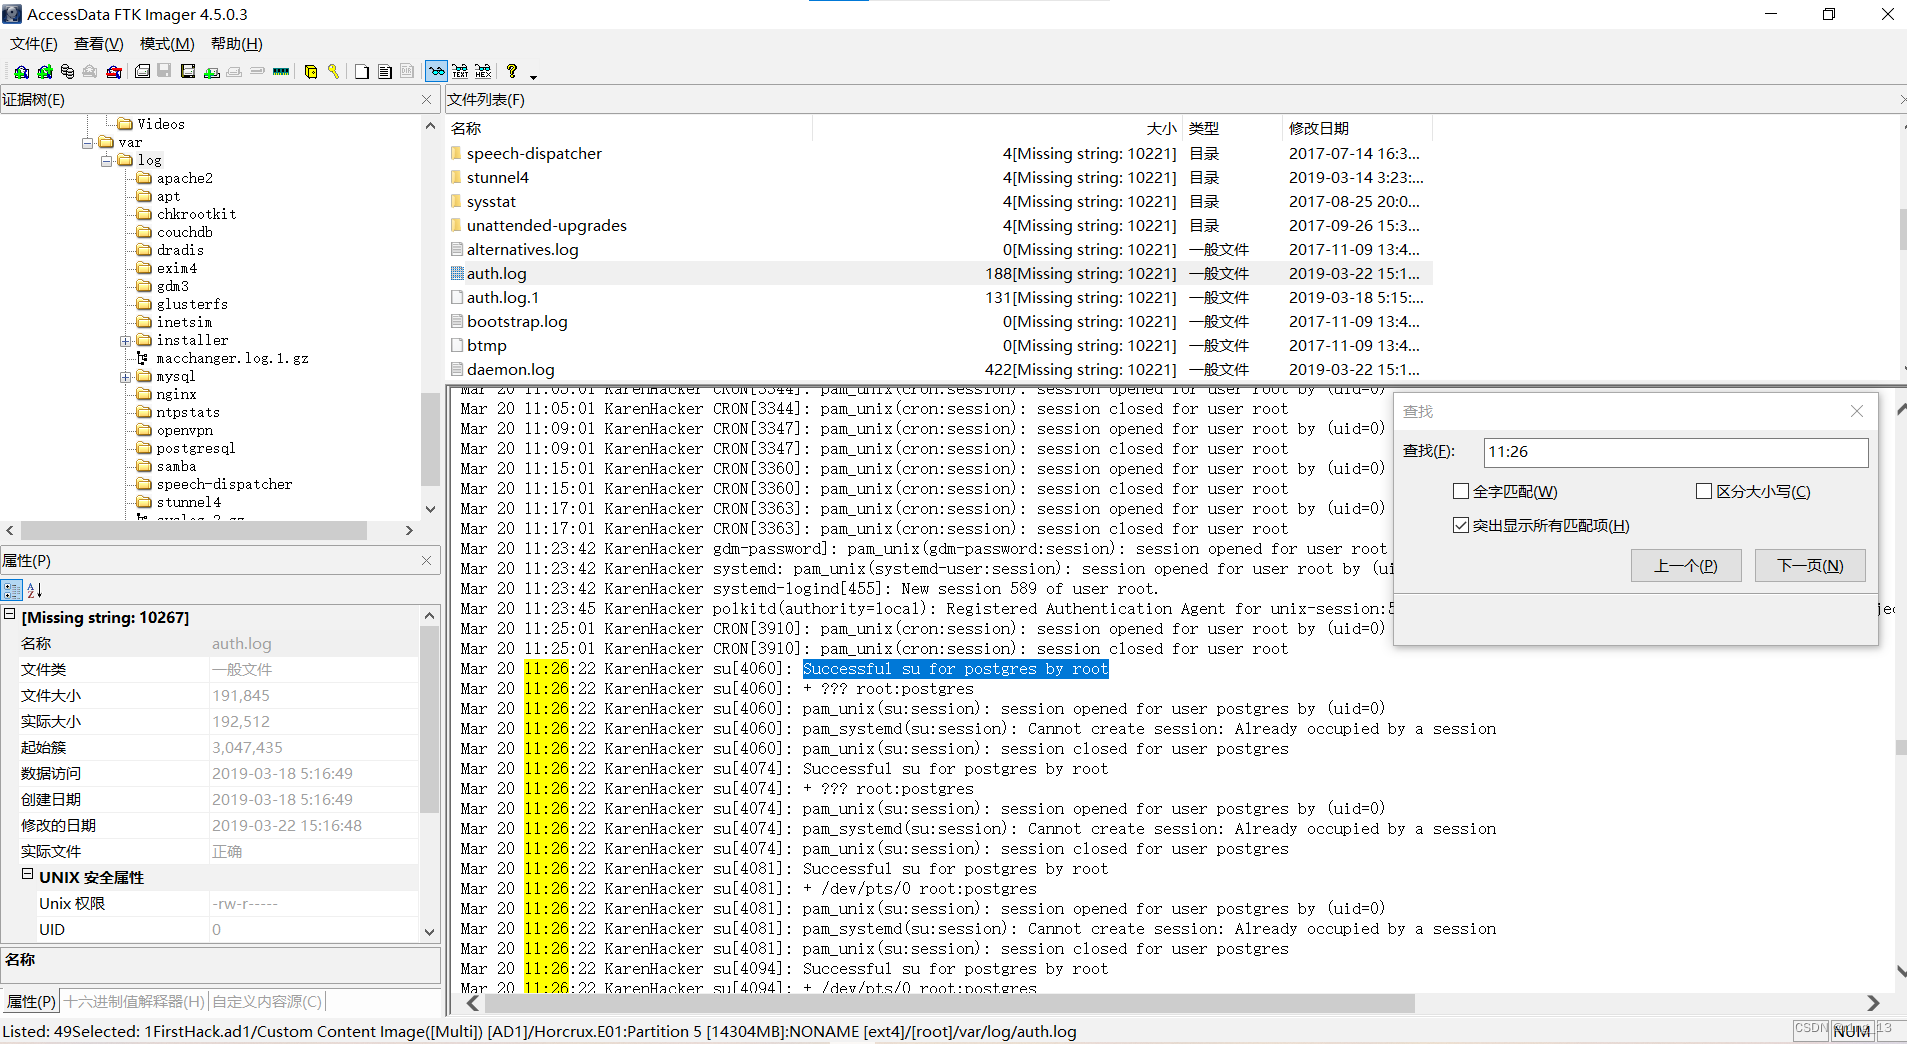This screenshot has width=1907, height=1044.
Task: Close the 查找 dialog
Action: [1856, 411]
